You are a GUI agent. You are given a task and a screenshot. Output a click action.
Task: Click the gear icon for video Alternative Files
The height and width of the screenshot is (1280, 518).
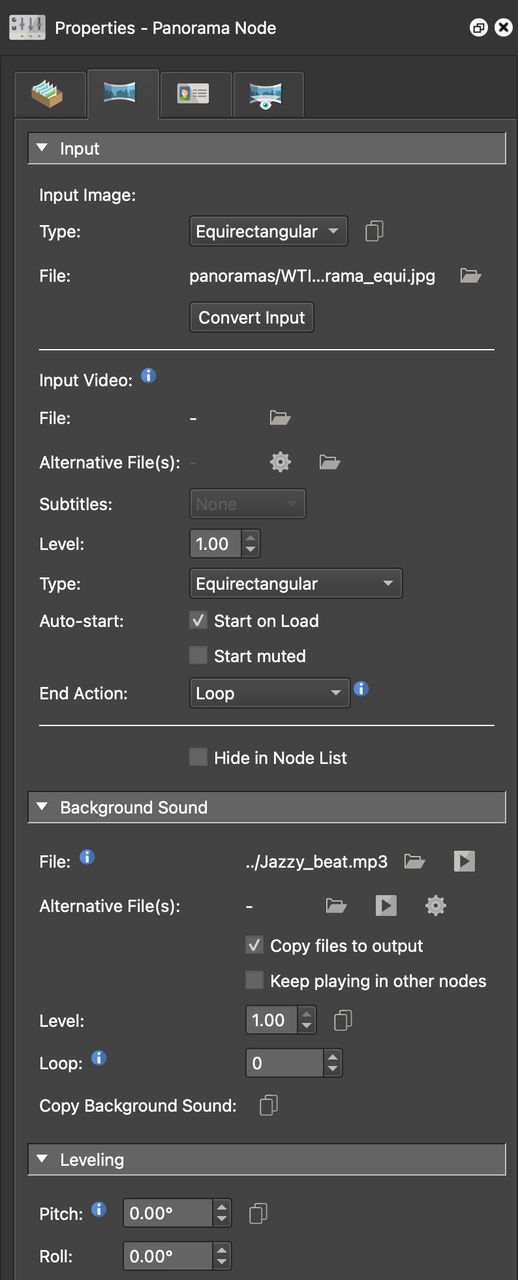tap(280, 462)
